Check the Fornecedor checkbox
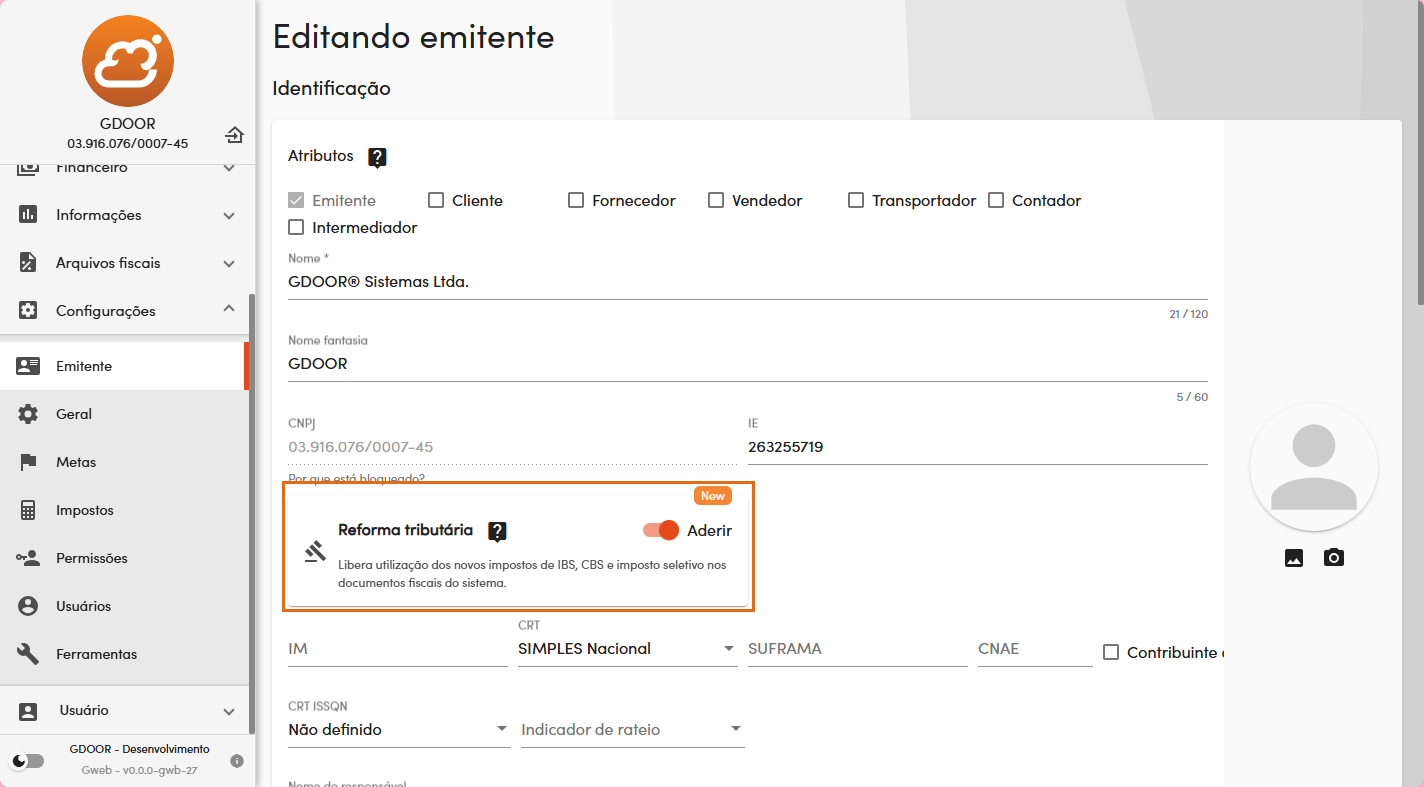The image size is (1424, 787). (576, 200)
